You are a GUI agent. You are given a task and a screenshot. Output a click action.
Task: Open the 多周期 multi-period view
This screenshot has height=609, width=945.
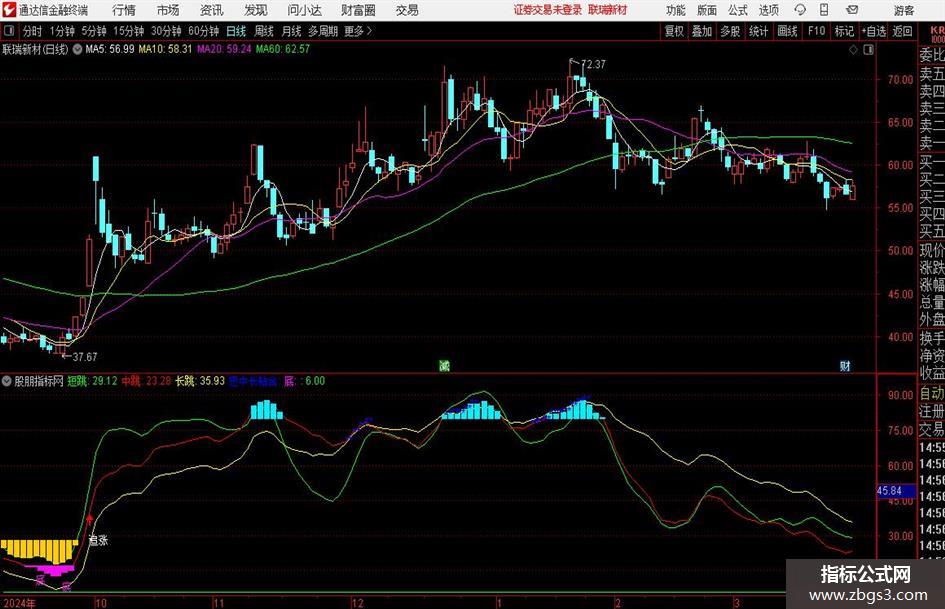click(322, 31)
